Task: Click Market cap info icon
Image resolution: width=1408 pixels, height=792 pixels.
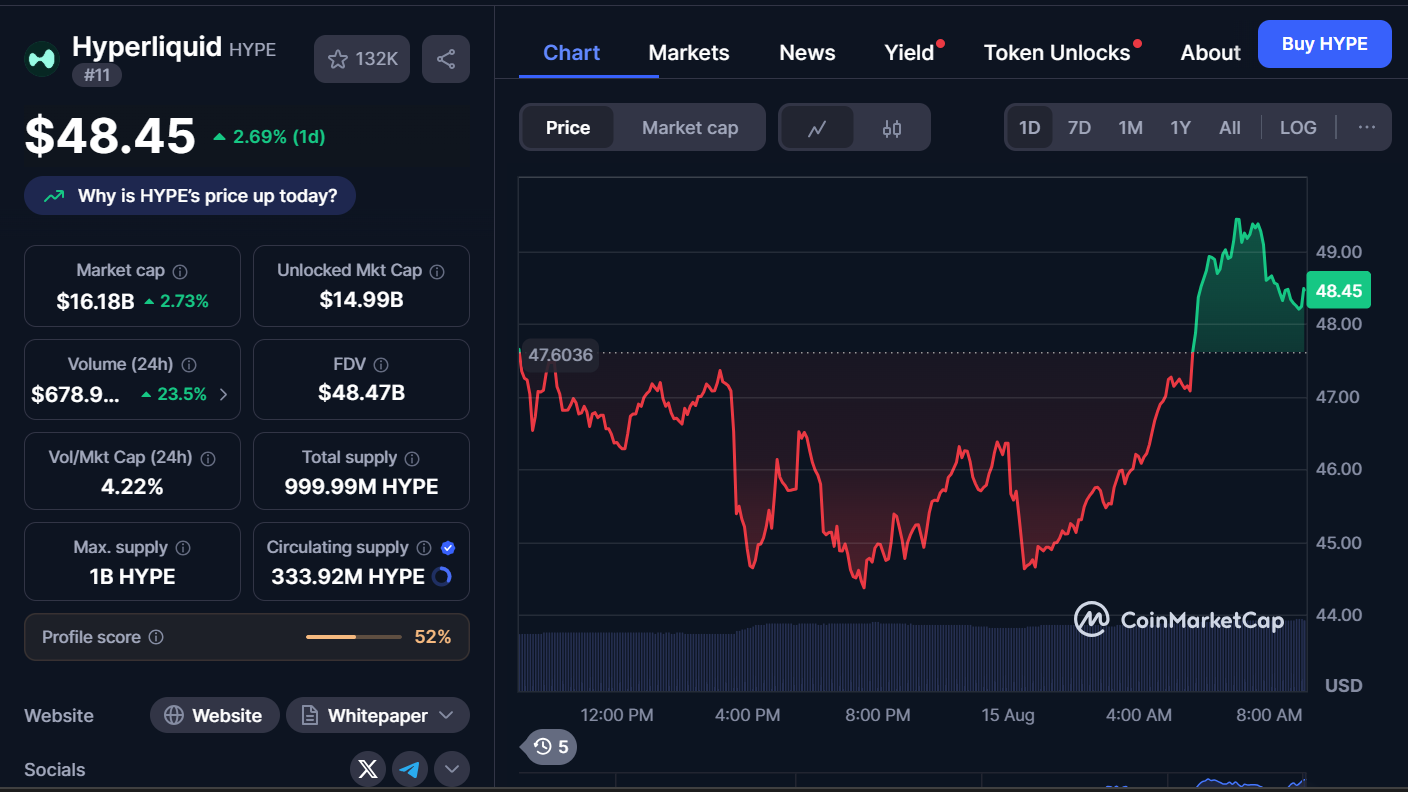Action: (180, 271)
